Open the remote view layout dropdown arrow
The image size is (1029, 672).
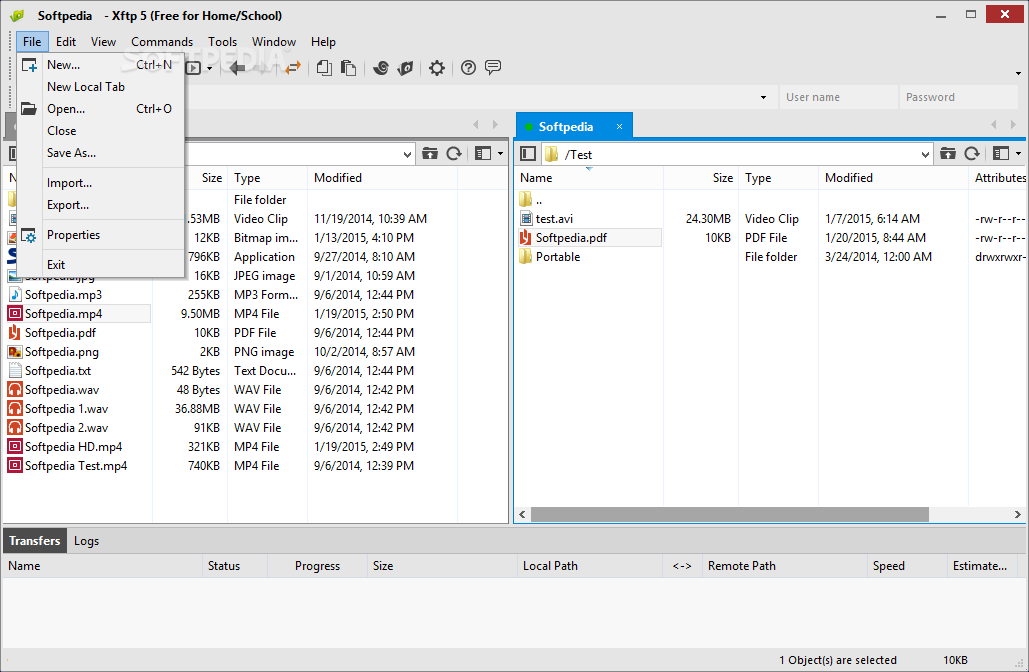1018,154
